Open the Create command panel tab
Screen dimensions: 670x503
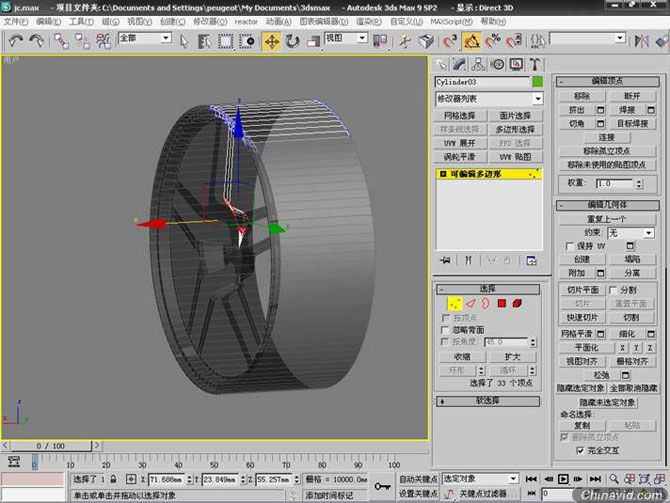[441, 65]
